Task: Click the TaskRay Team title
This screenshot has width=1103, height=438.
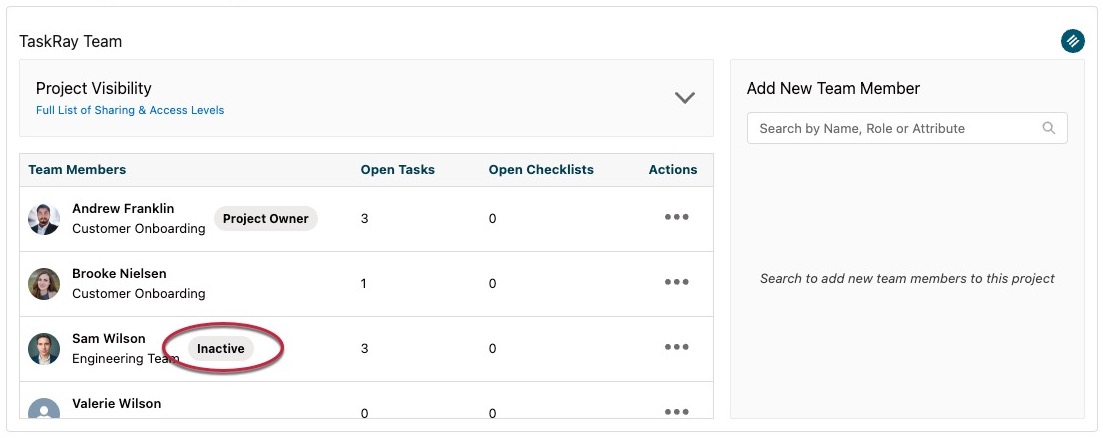Action: pyautogui.click(x=70, y=41)
